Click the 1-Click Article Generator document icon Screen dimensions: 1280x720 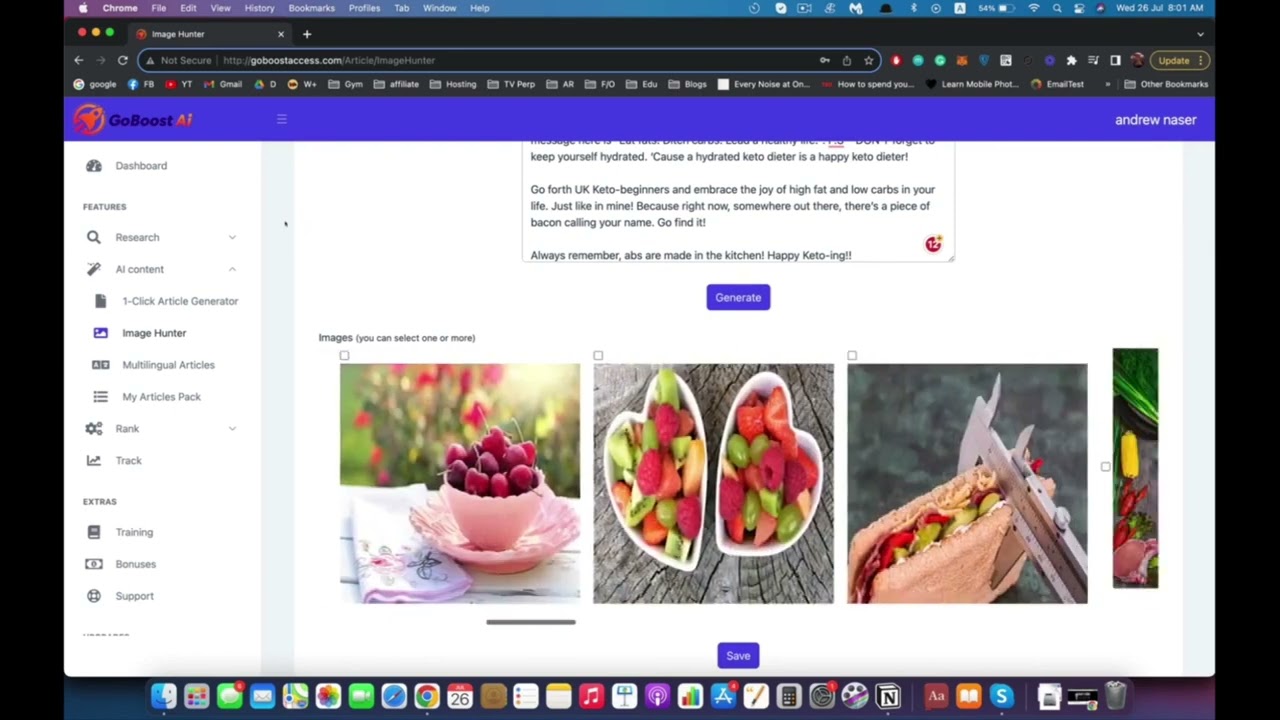101,301
